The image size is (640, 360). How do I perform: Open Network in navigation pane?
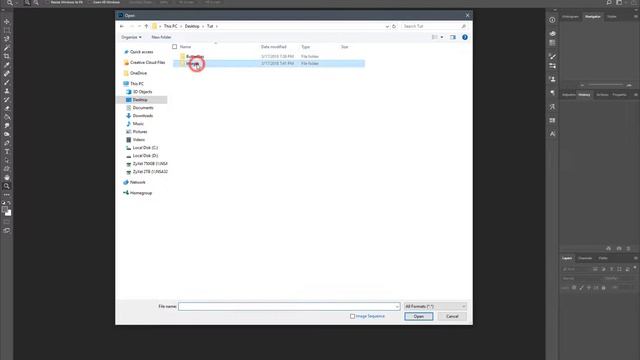tap(138, 182)
